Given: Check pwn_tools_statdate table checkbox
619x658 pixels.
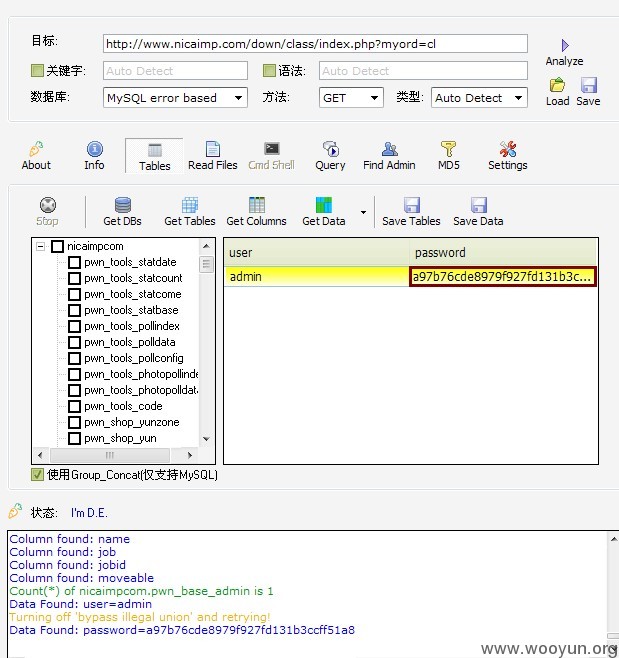Looking at the screenshot, I should point(74,262).
